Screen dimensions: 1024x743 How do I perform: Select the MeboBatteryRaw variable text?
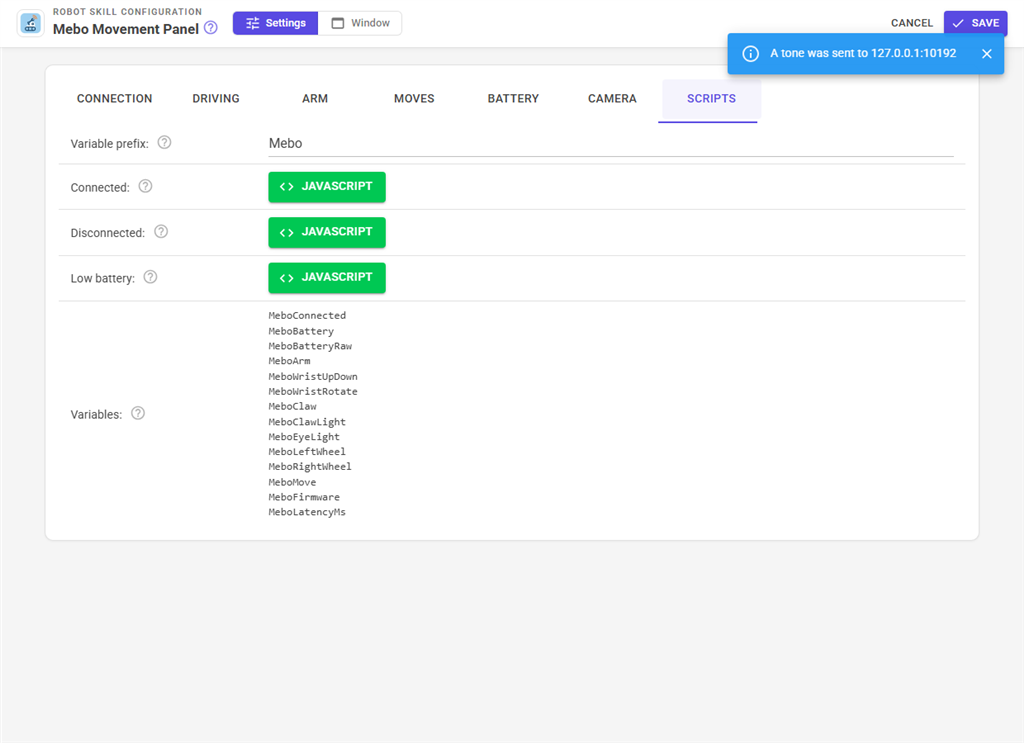click(x=310, y=346)
